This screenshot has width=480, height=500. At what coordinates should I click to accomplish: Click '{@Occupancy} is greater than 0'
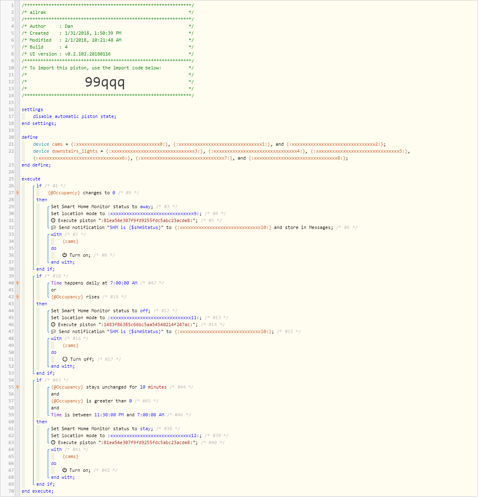92,401
